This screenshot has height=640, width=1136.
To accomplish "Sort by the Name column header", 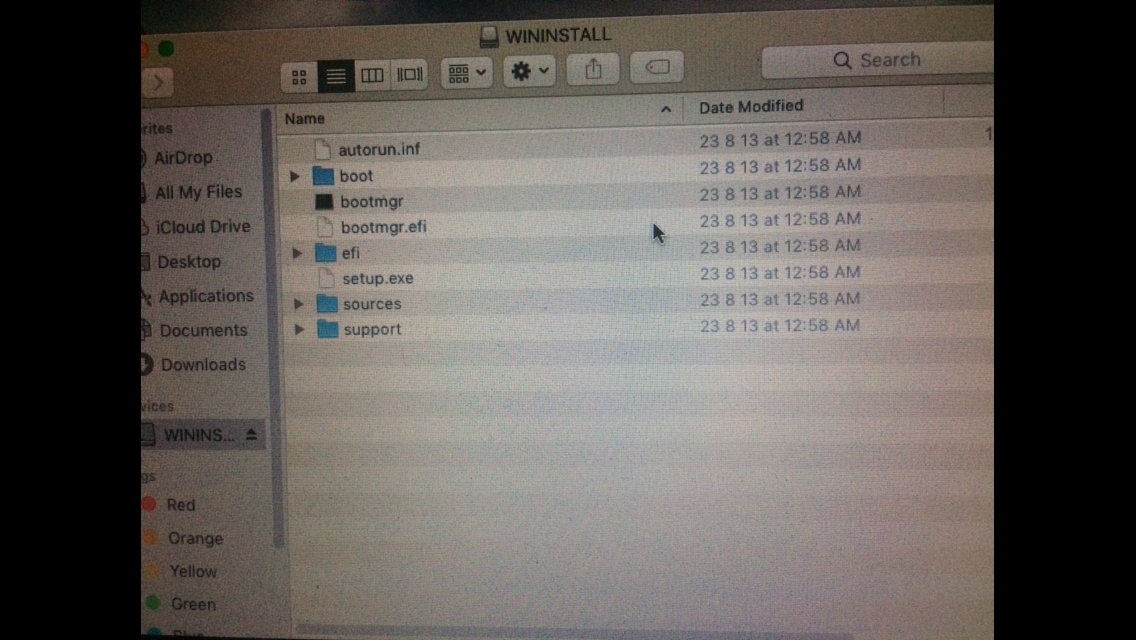I will coord(305,118).
